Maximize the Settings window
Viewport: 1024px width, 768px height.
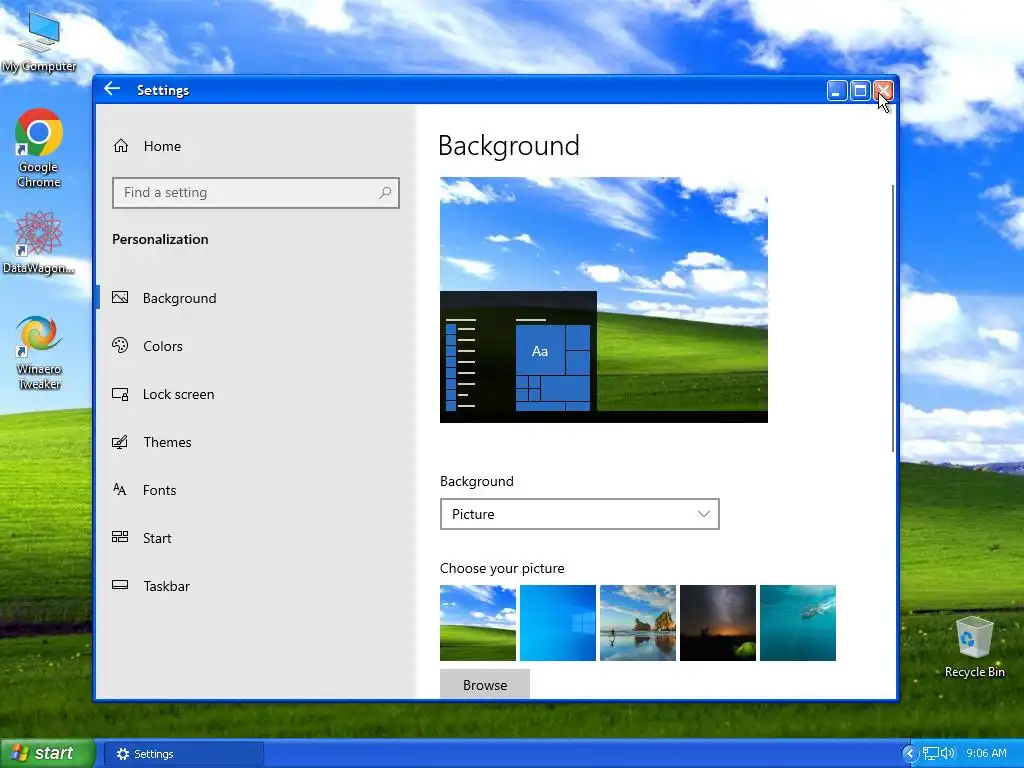(860, 91)
